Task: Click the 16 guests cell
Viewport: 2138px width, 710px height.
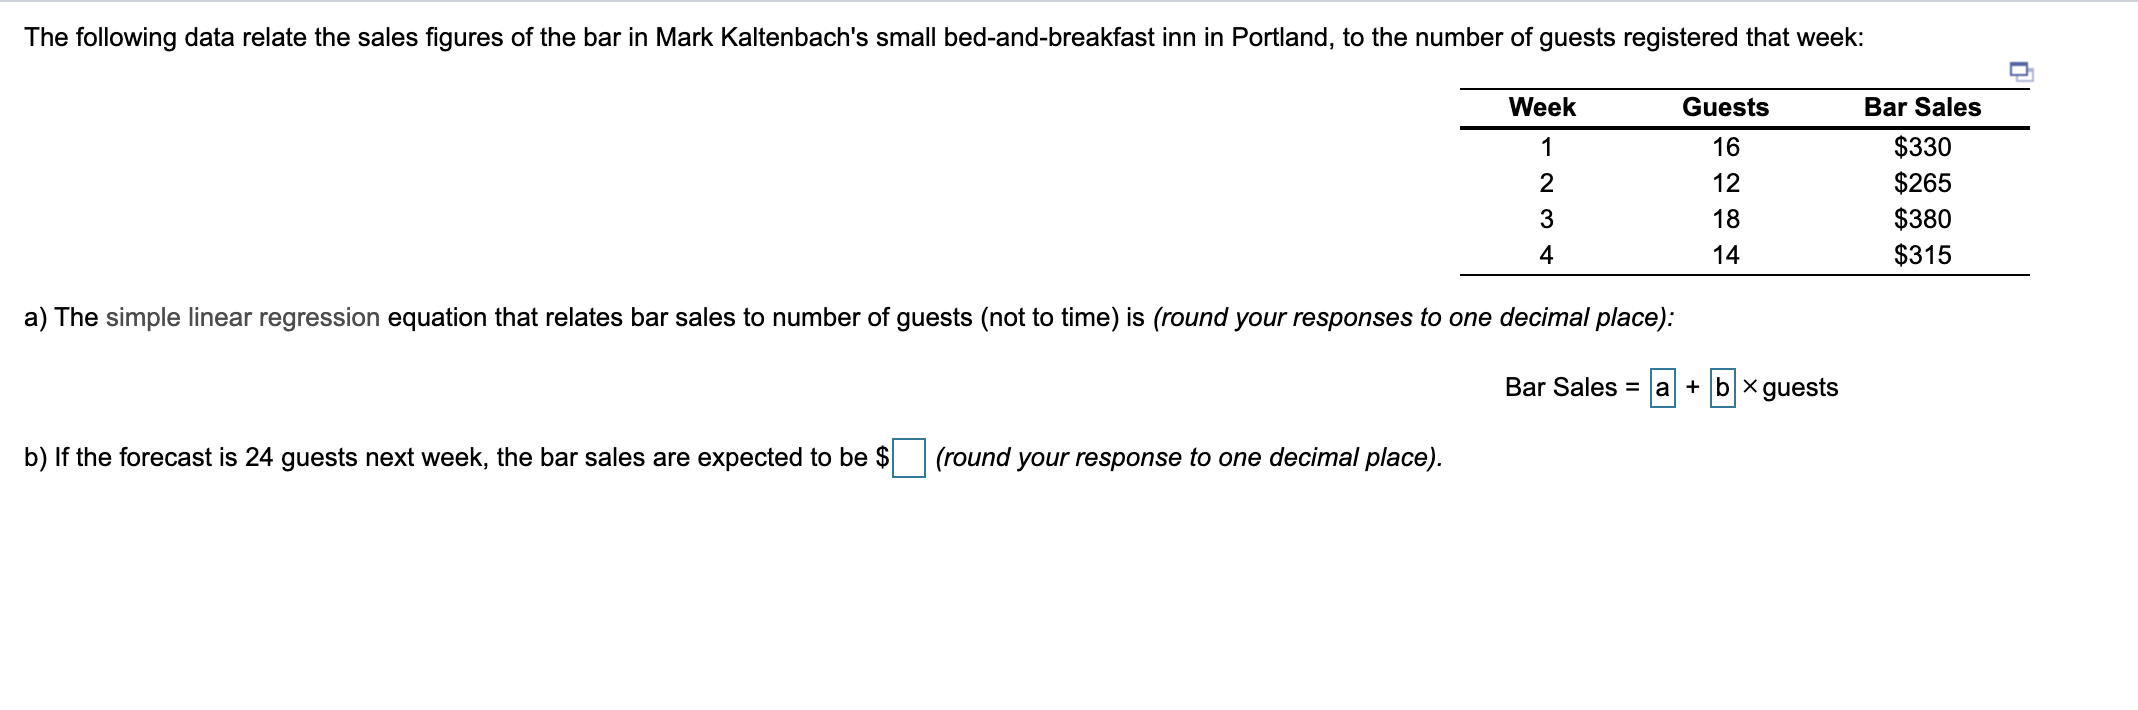Action: pyautogui.click(x=1725, y=147)
